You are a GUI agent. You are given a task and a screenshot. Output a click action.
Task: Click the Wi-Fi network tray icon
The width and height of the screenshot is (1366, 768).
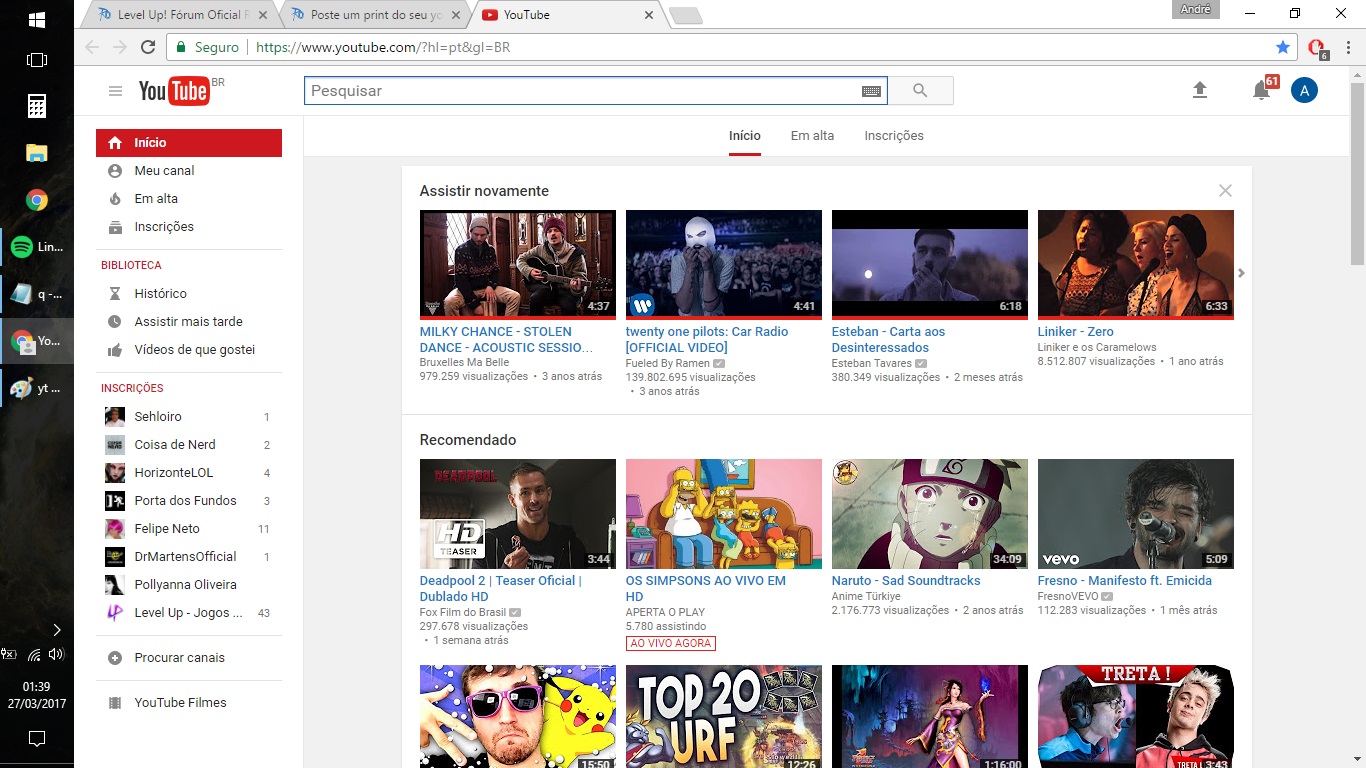tap(34, 655)
